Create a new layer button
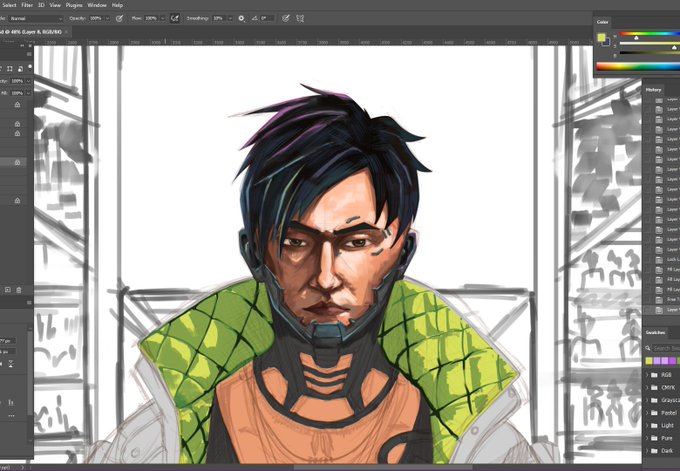Screen dimensions: 680x471 click(7, 290)
